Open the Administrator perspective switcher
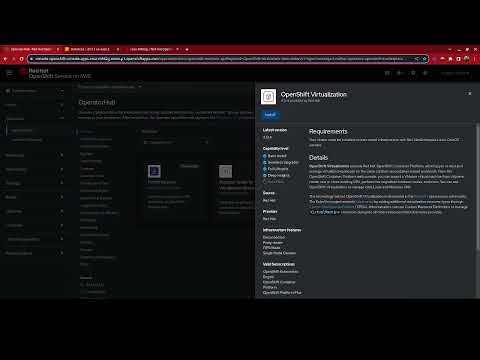 (34, 91)
